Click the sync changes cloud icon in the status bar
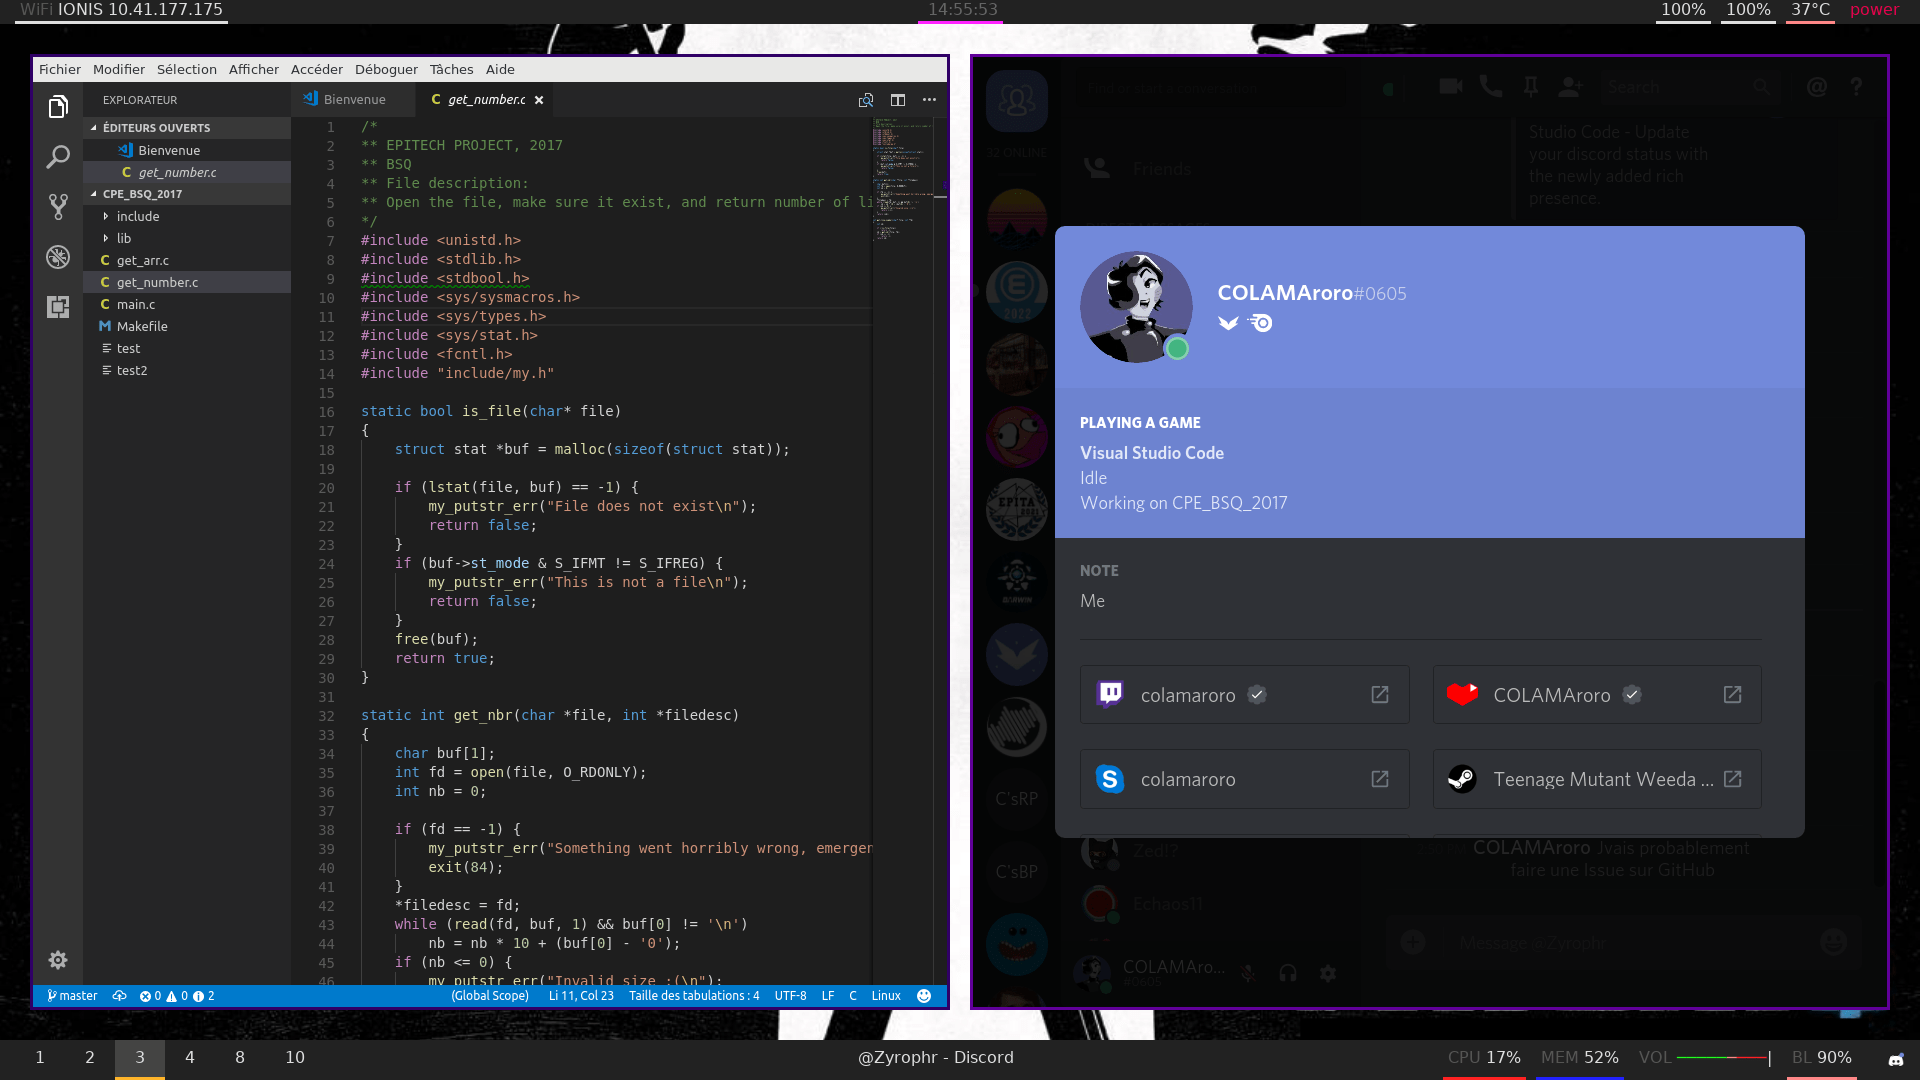The height and width of the screenshot is (1080, 1920). 119,996
